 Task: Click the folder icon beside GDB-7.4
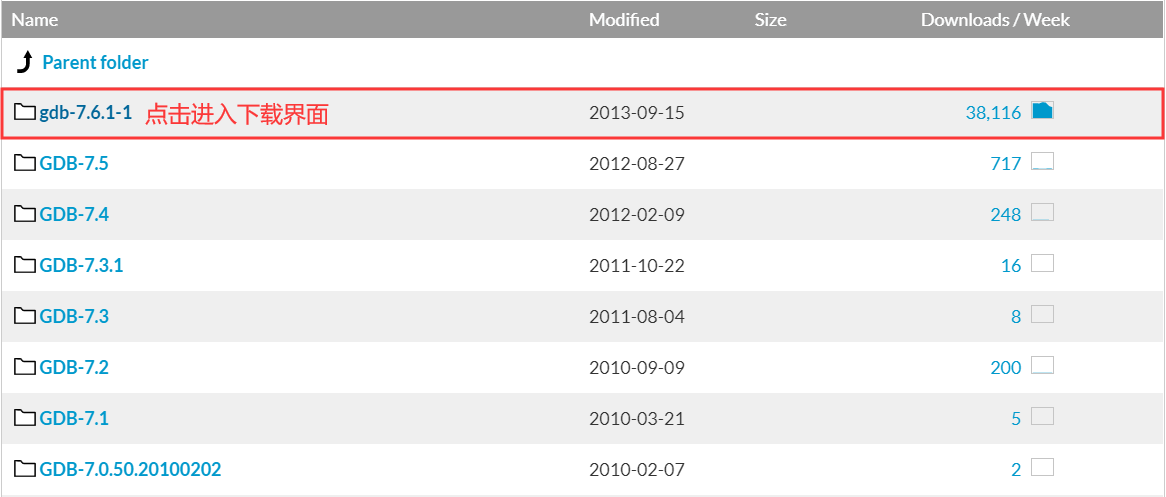pos(25,214)
